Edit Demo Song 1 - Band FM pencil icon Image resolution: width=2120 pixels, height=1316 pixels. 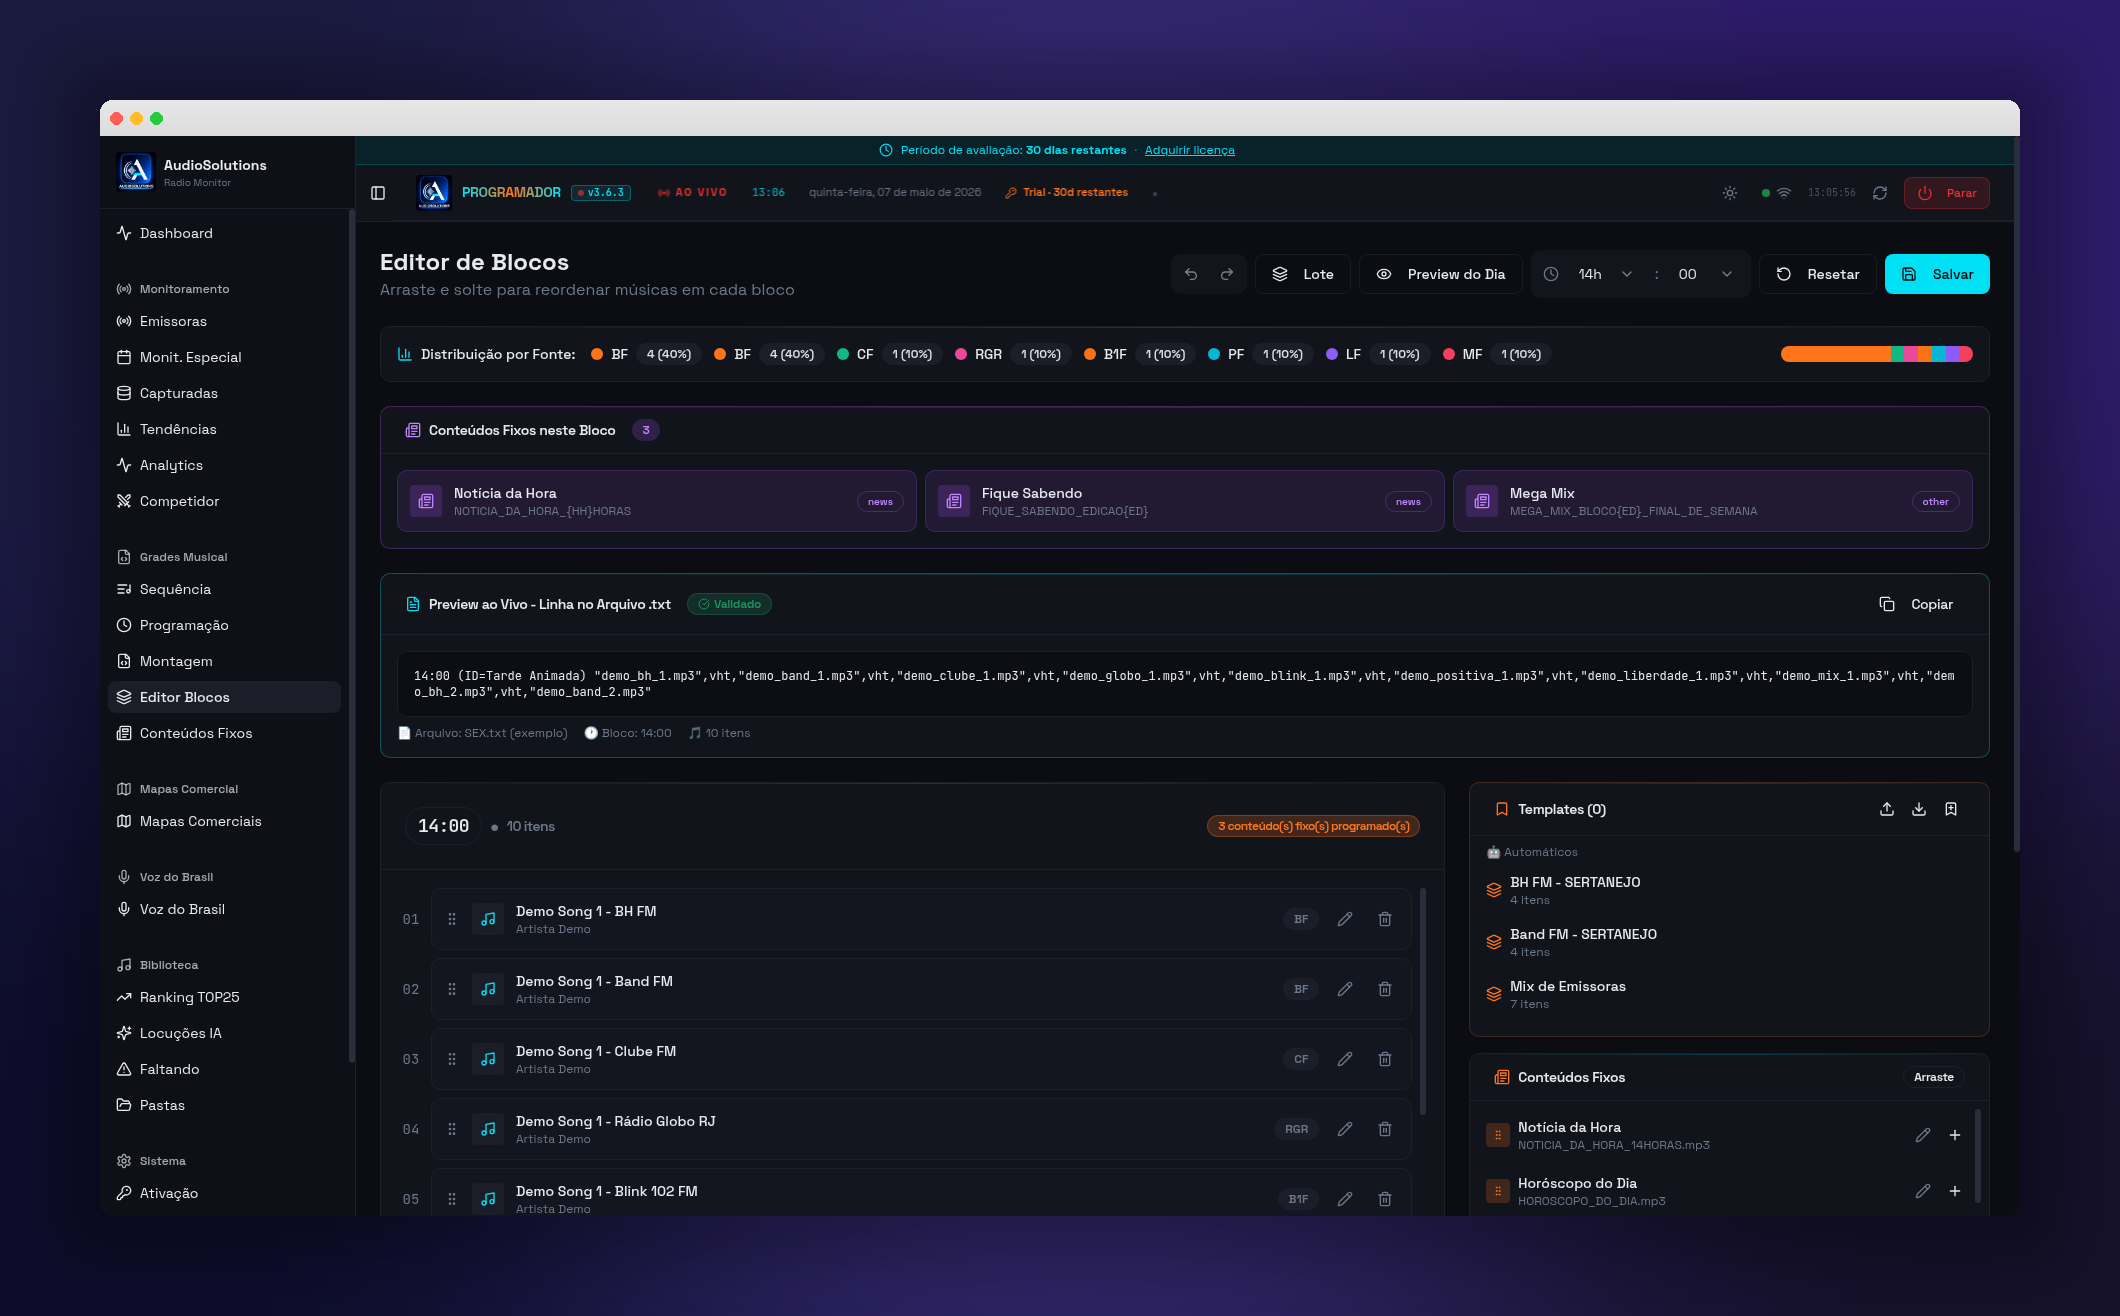[1345, 989]
